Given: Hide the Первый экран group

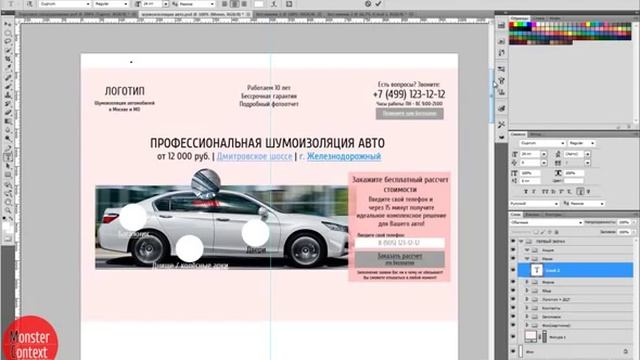Looking at the screenshot, I should (513, 241).
